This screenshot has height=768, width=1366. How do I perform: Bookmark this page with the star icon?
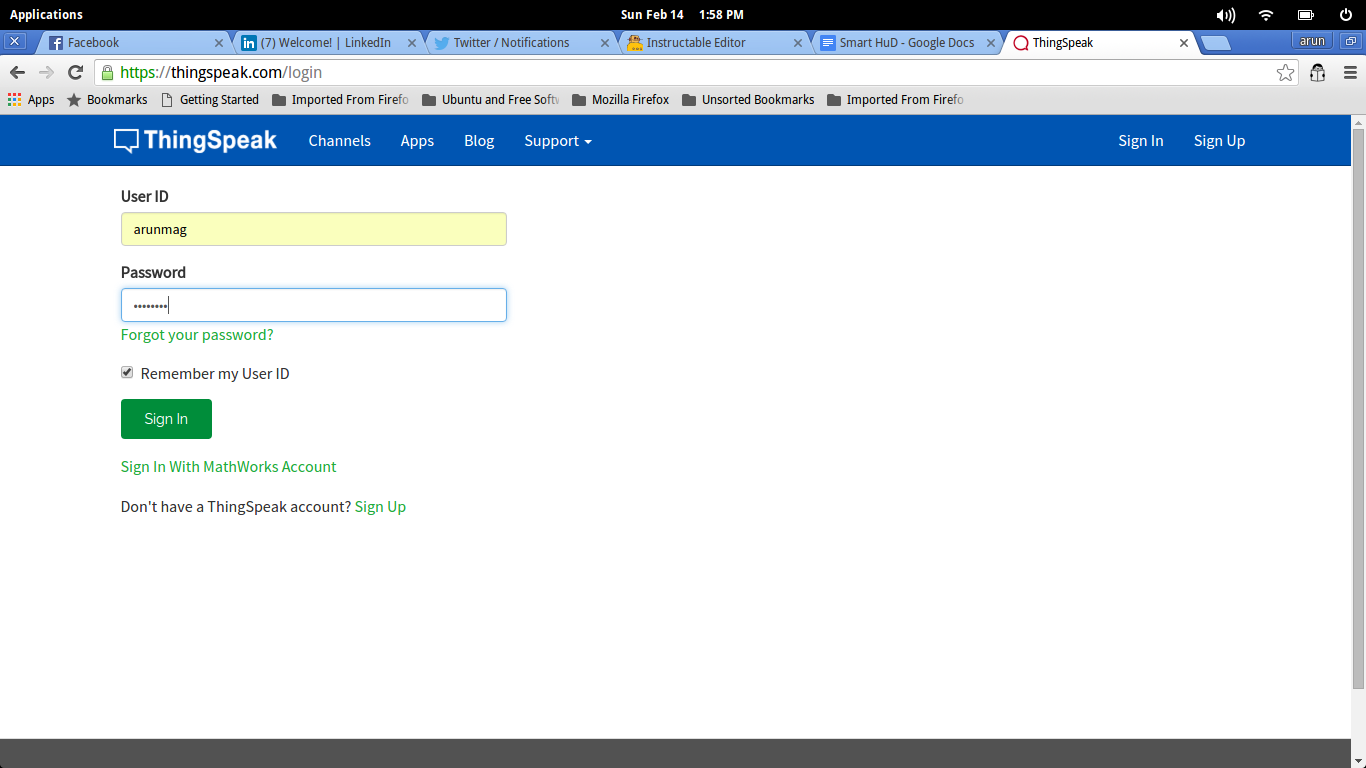coord(1285,72)
